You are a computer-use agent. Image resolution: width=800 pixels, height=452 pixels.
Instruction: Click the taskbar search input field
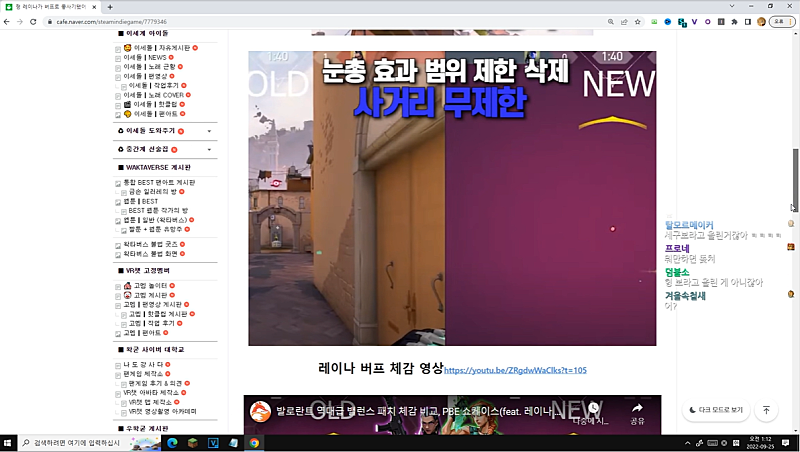click(x=89, y=443)
